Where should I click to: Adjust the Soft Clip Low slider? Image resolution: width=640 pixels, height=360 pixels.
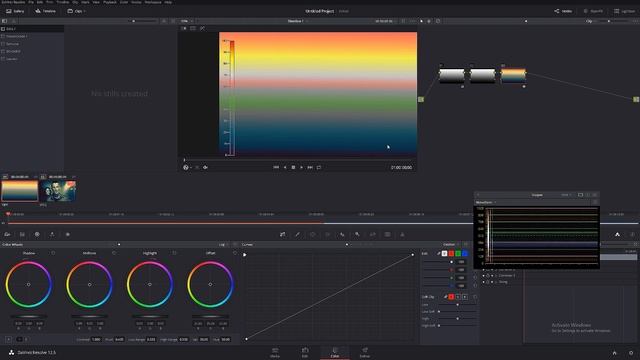[458, 304]
